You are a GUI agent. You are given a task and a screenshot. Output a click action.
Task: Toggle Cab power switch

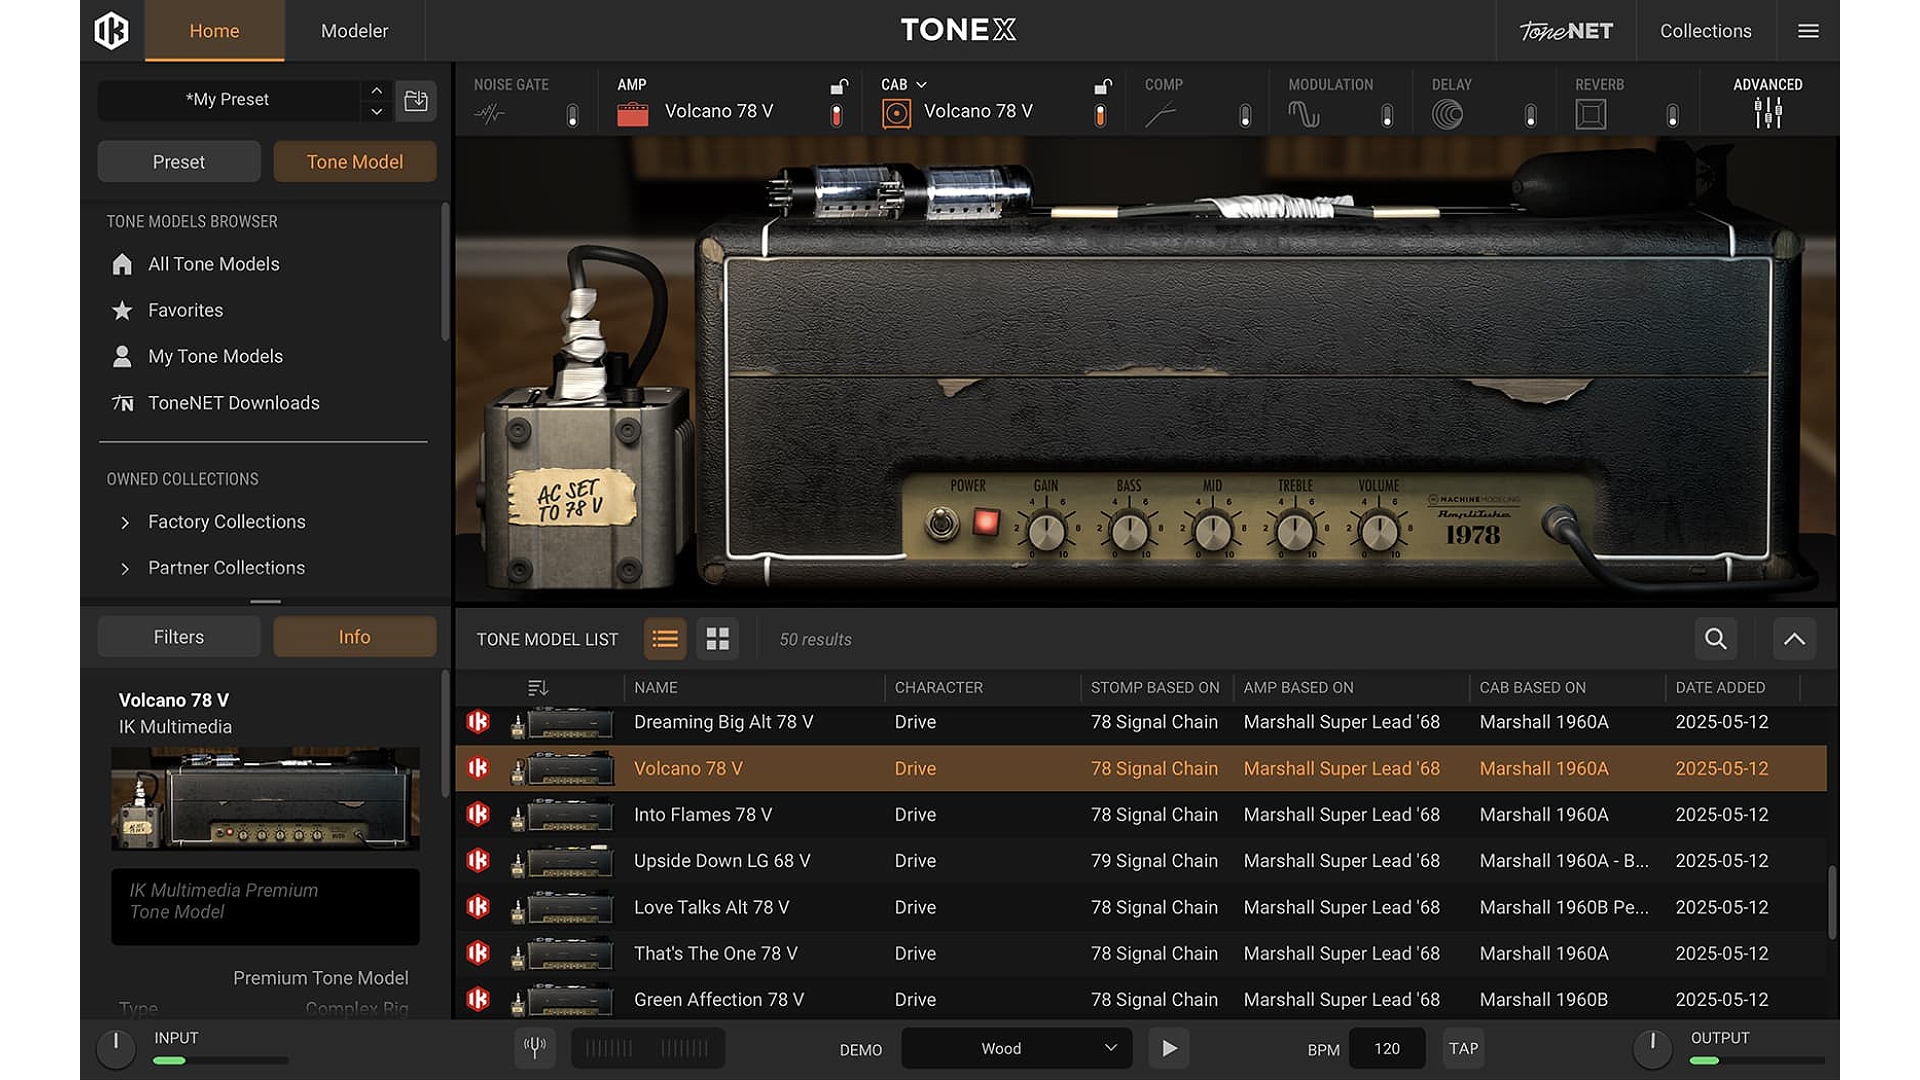pos(1100,115)
